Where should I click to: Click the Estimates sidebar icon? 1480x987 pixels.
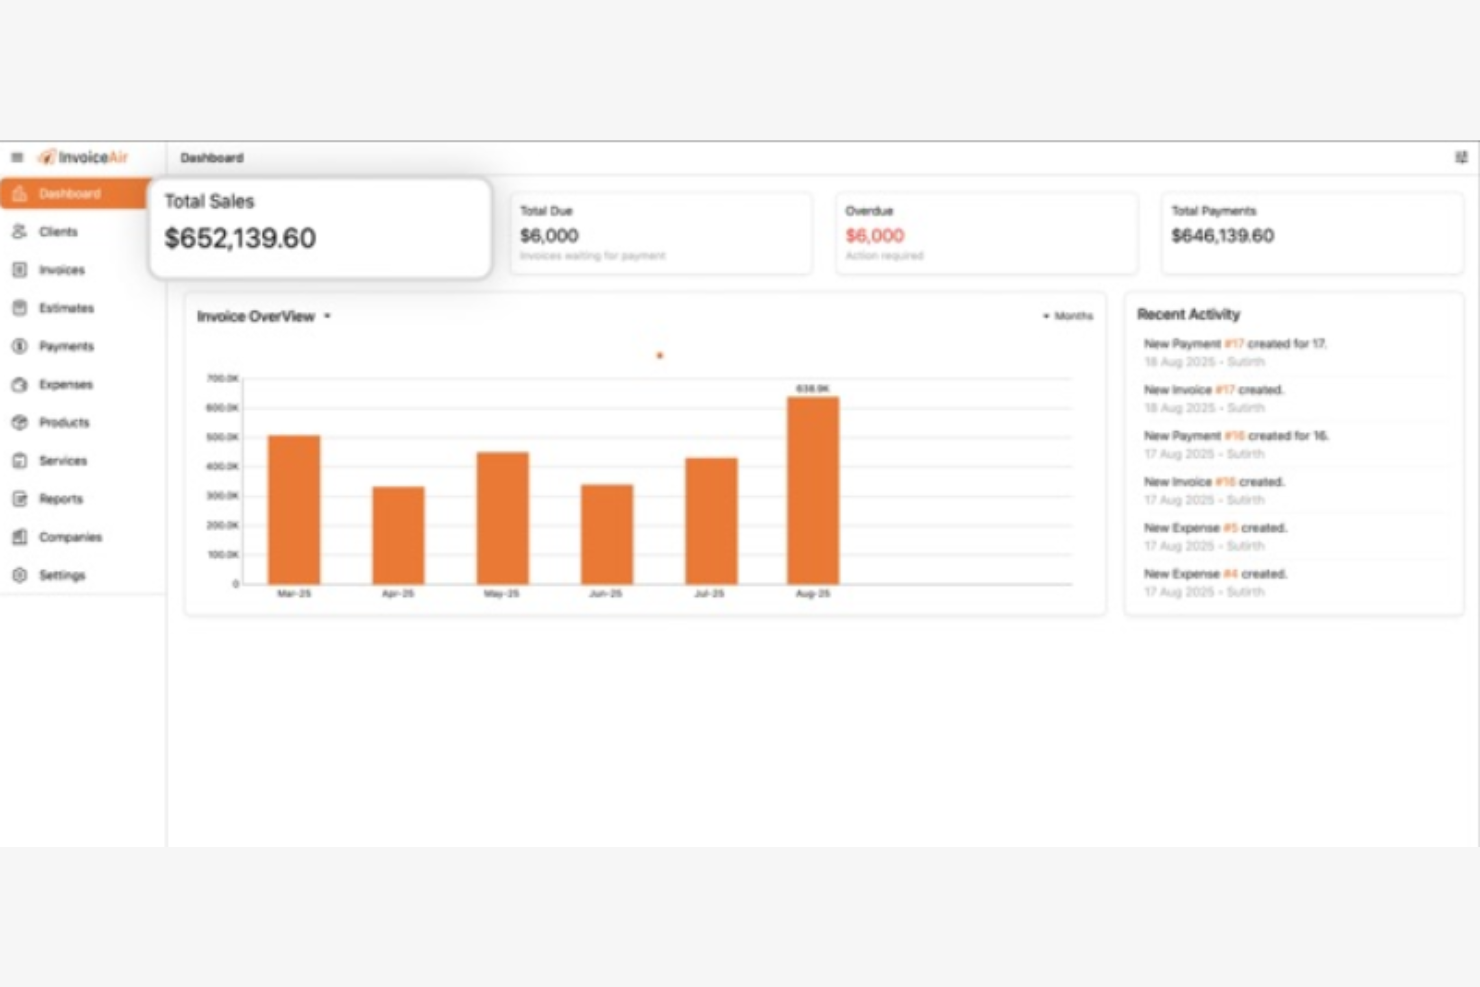19,308
